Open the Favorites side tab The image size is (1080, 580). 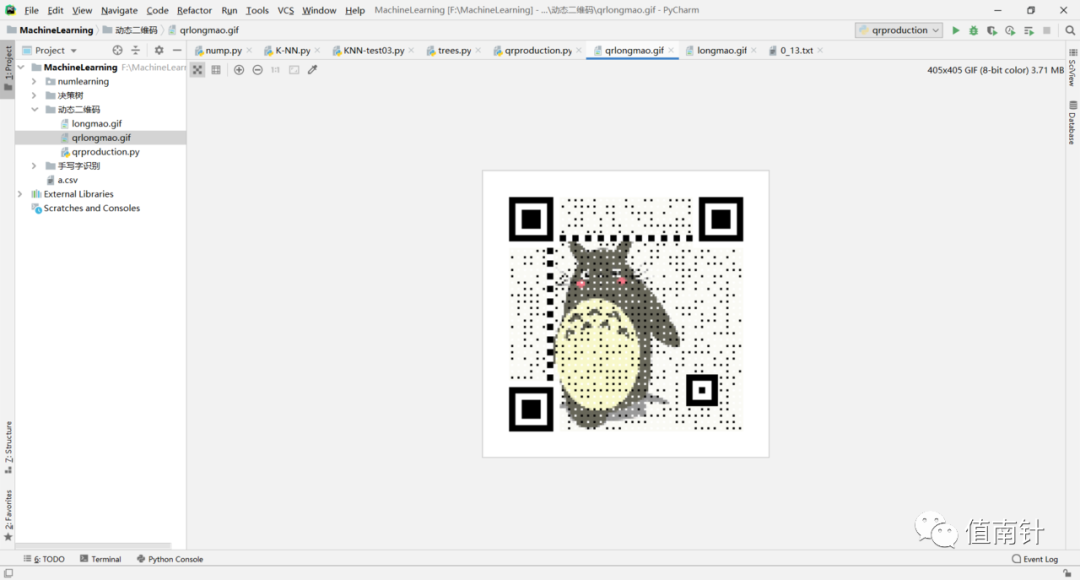click(8, 515)
